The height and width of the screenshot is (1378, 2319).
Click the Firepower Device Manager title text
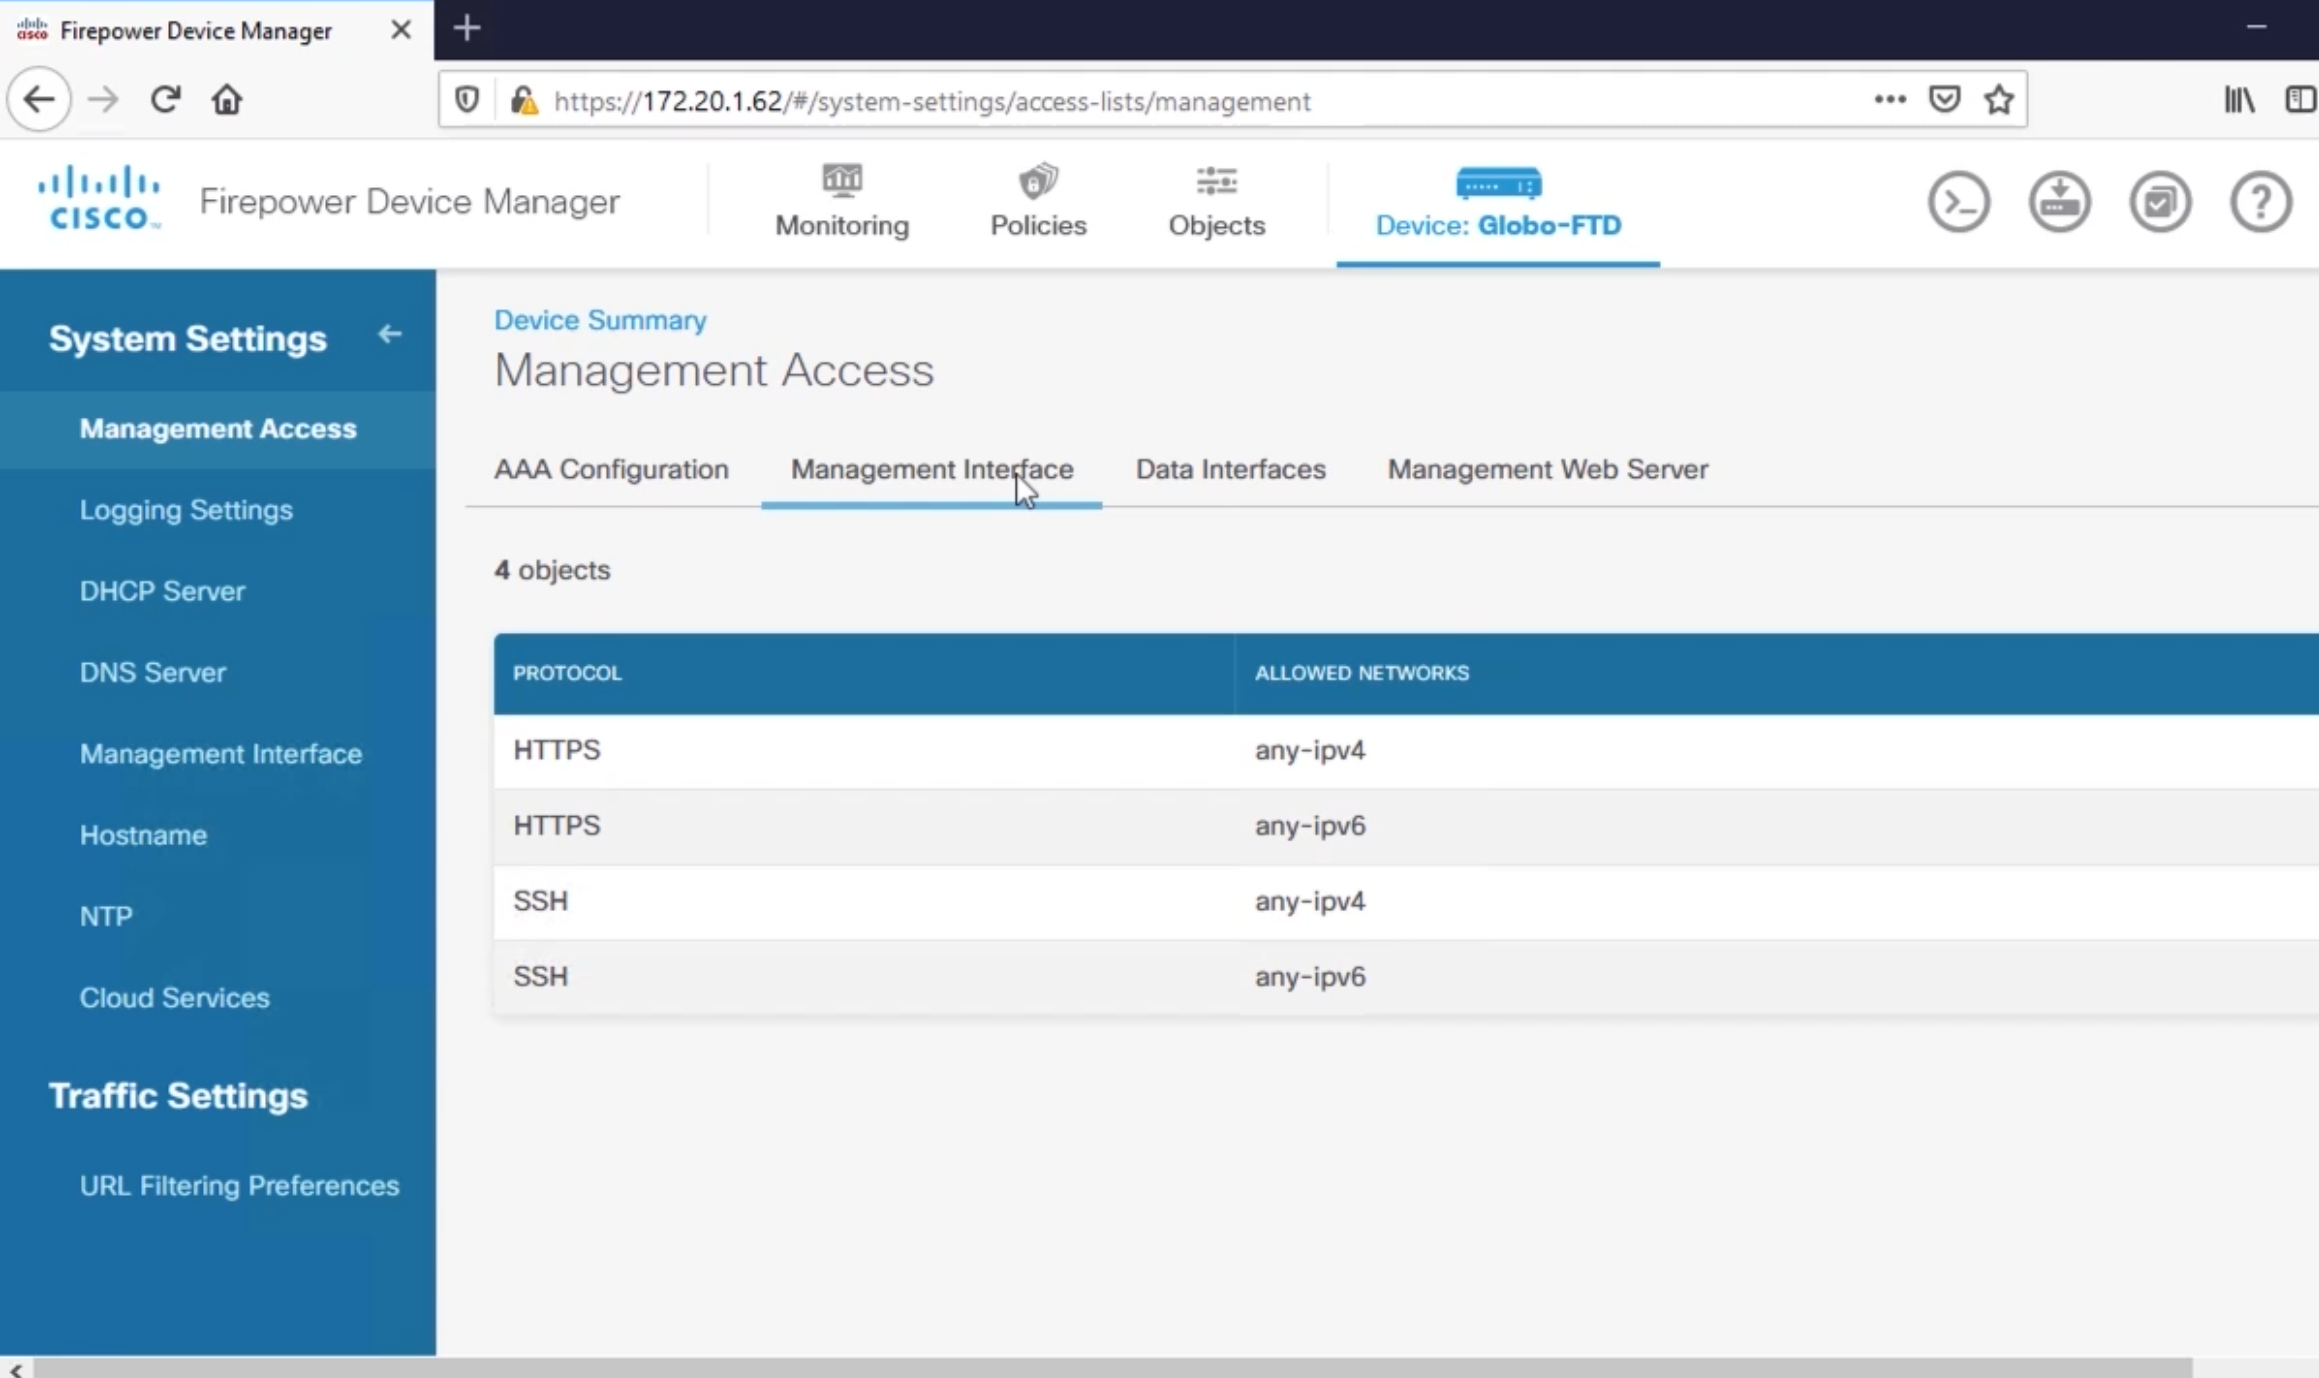[409, 201]
